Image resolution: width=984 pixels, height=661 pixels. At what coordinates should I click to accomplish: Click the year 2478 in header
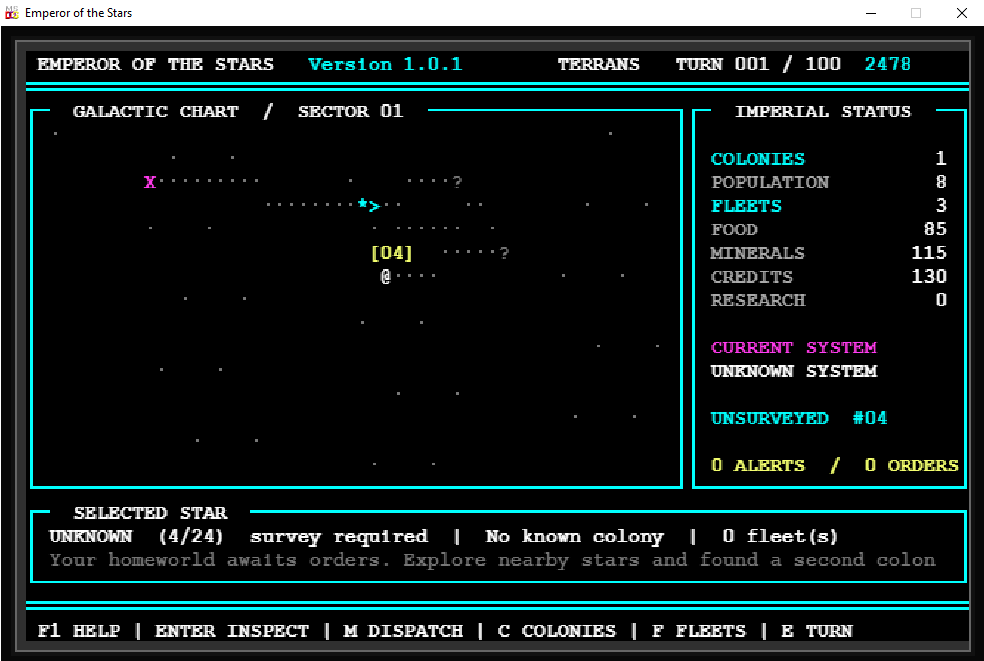[887, 64]
